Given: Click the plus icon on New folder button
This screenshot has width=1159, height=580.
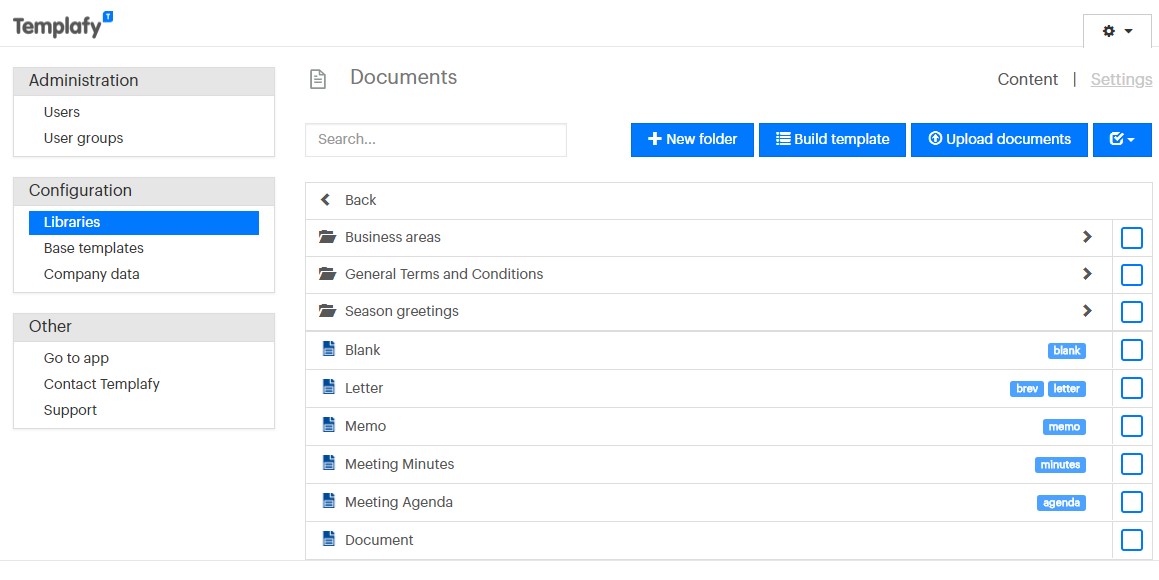Looking at the screenshot, I should pos(654,139).
